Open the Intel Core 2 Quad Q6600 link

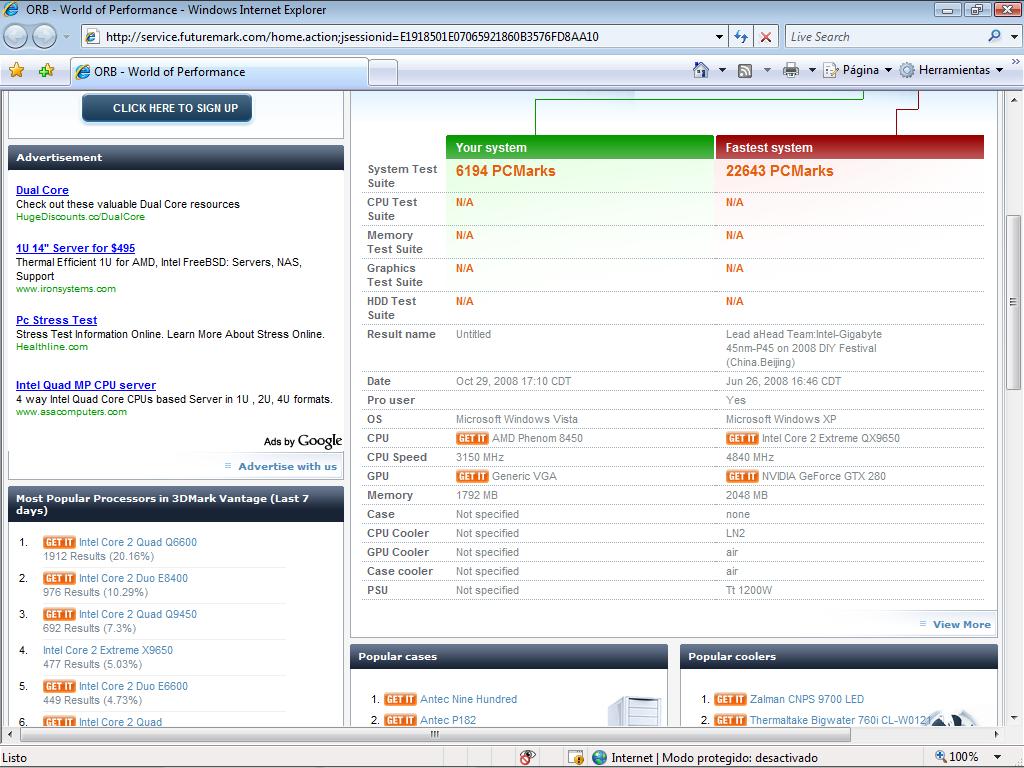138,542
